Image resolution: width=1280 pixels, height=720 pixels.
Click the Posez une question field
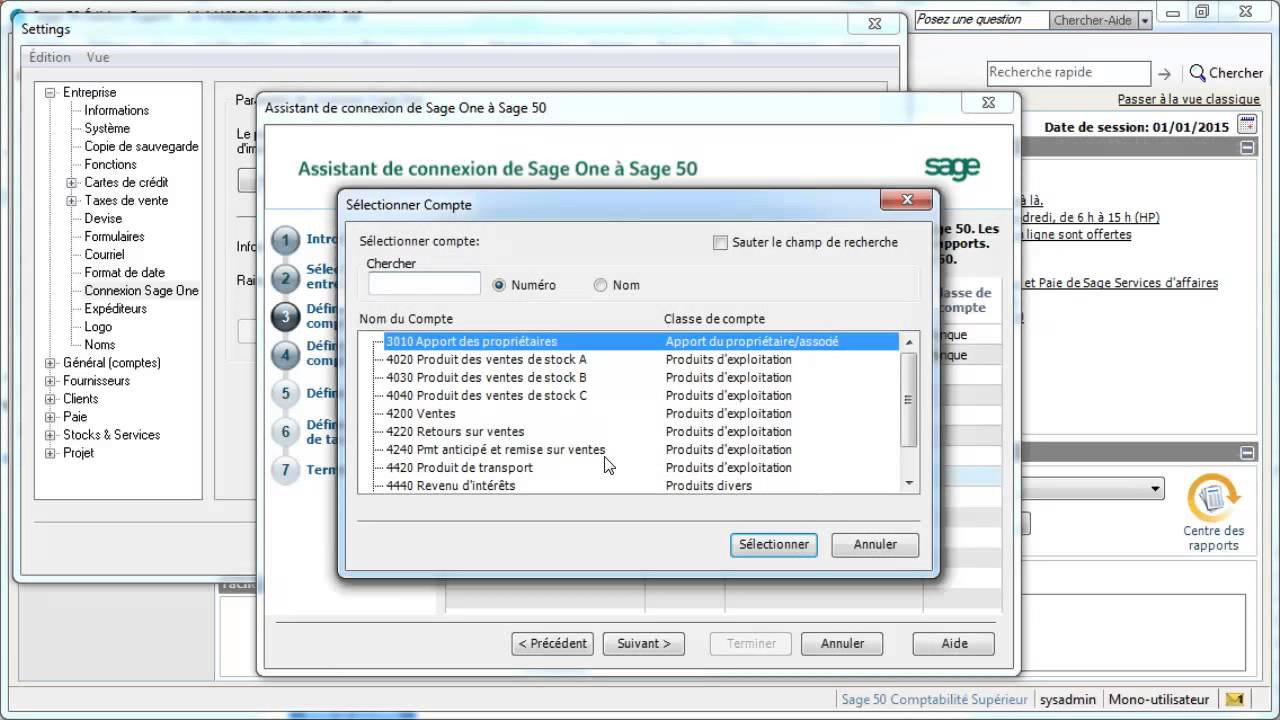click(x=981, y=20)
